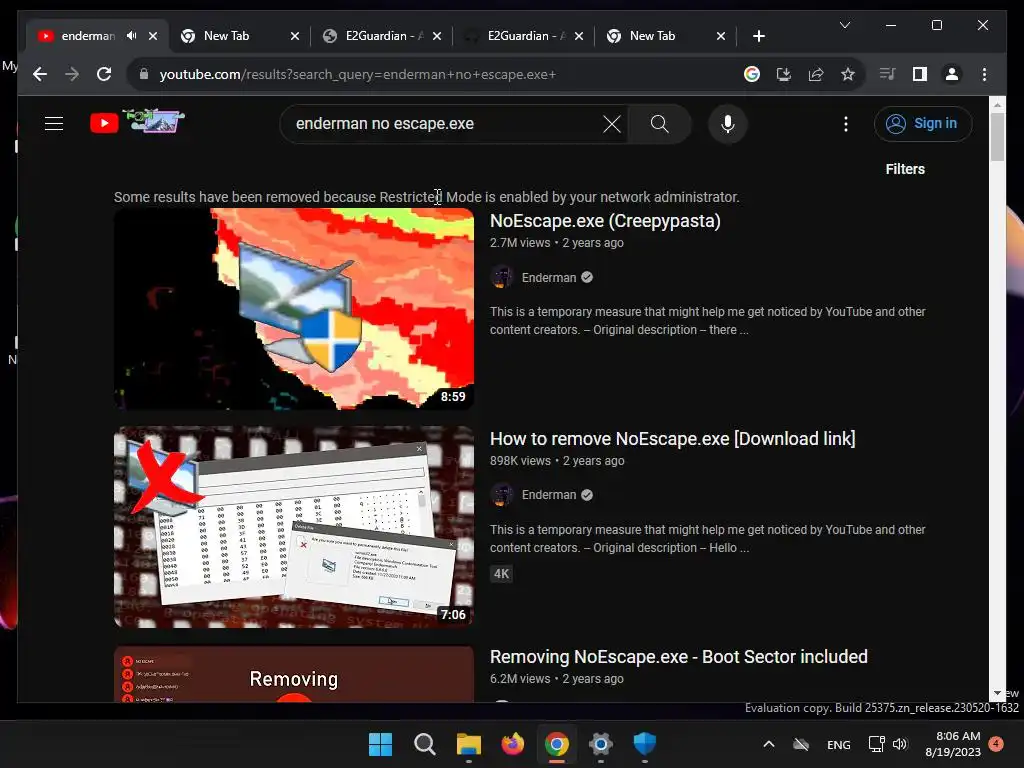The width and height of the screenshot is (1024, 768).
Task: Mute the enderman tab audio
Action: click(x=132, y=36)
